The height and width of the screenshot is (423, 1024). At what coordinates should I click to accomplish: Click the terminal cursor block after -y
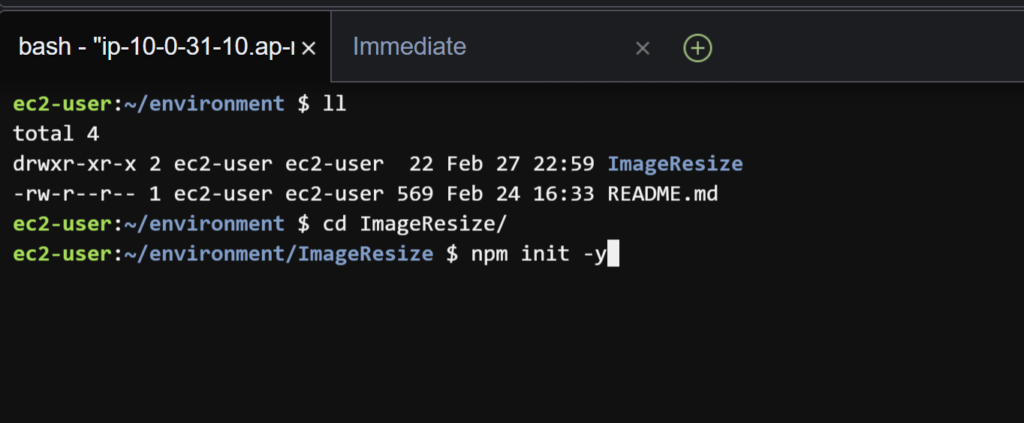click(614, 254)
